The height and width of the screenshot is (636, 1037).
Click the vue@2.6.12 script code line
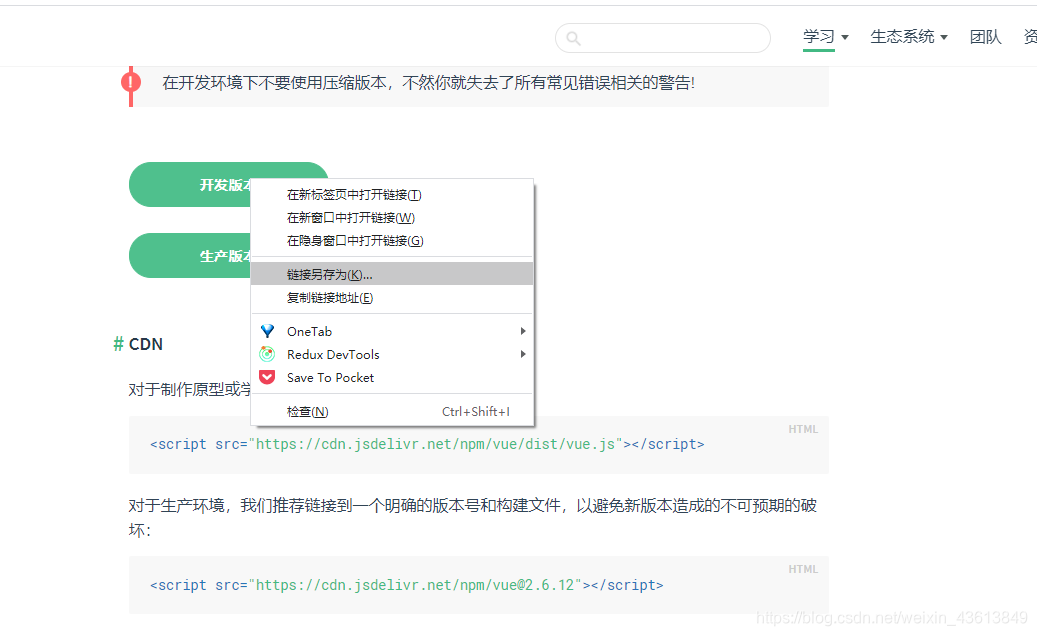point(407,585)
